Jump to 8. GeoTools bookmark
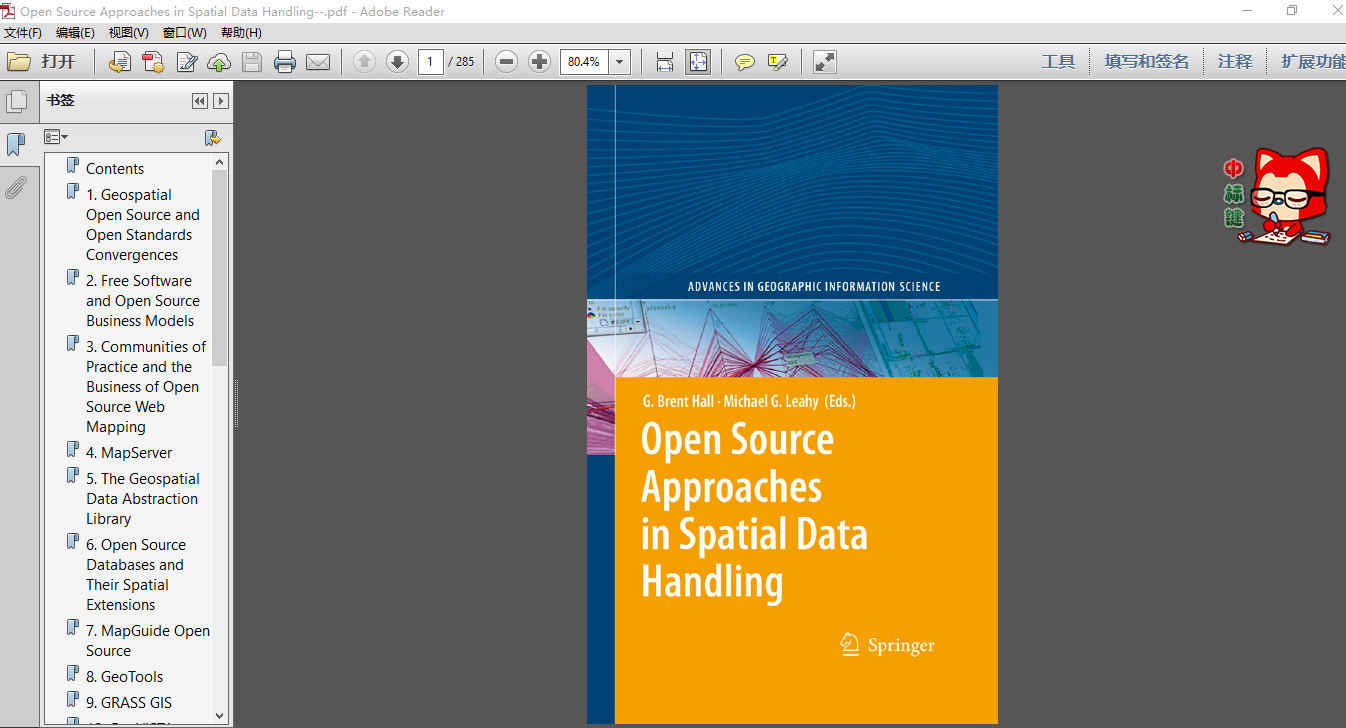1346x728 pixels. coord(124,676)
